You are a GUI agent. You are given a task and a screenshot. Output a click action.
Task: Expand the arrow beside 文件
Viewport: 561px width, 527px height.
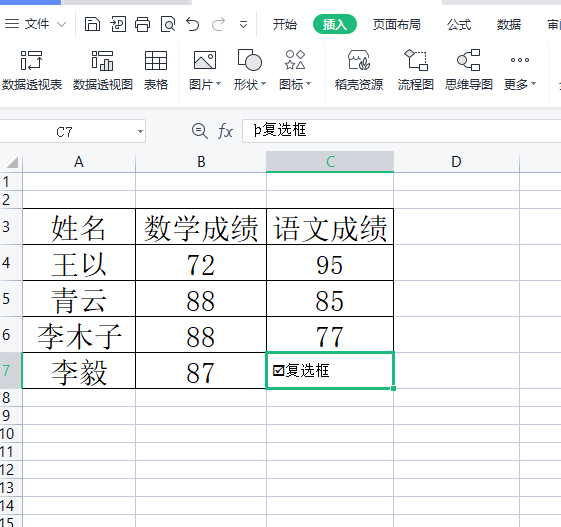pyautogui.click(x=62, y=25)
